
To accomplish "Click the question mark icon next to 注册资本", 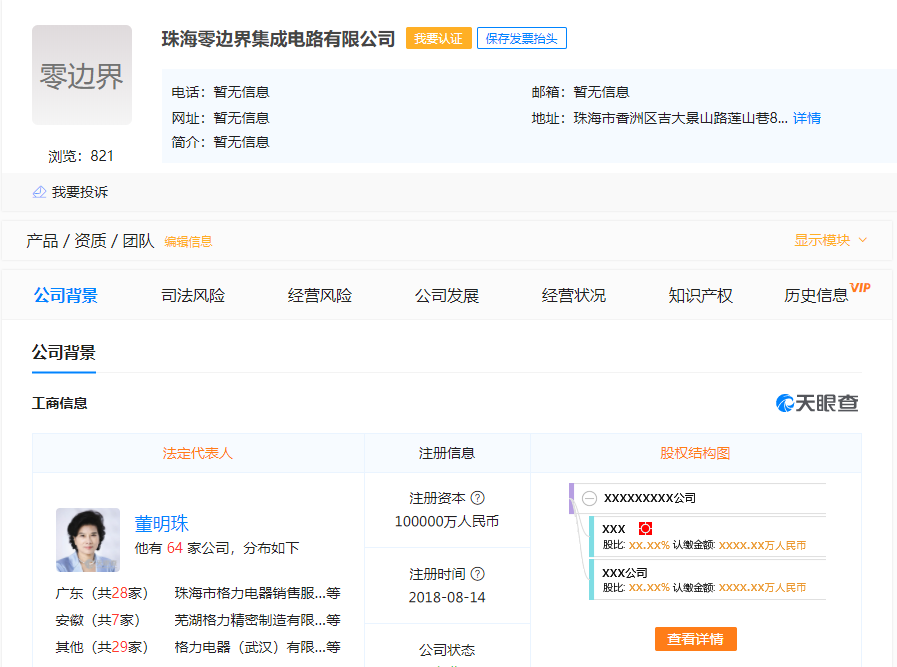I will click(x=478, y=498).
